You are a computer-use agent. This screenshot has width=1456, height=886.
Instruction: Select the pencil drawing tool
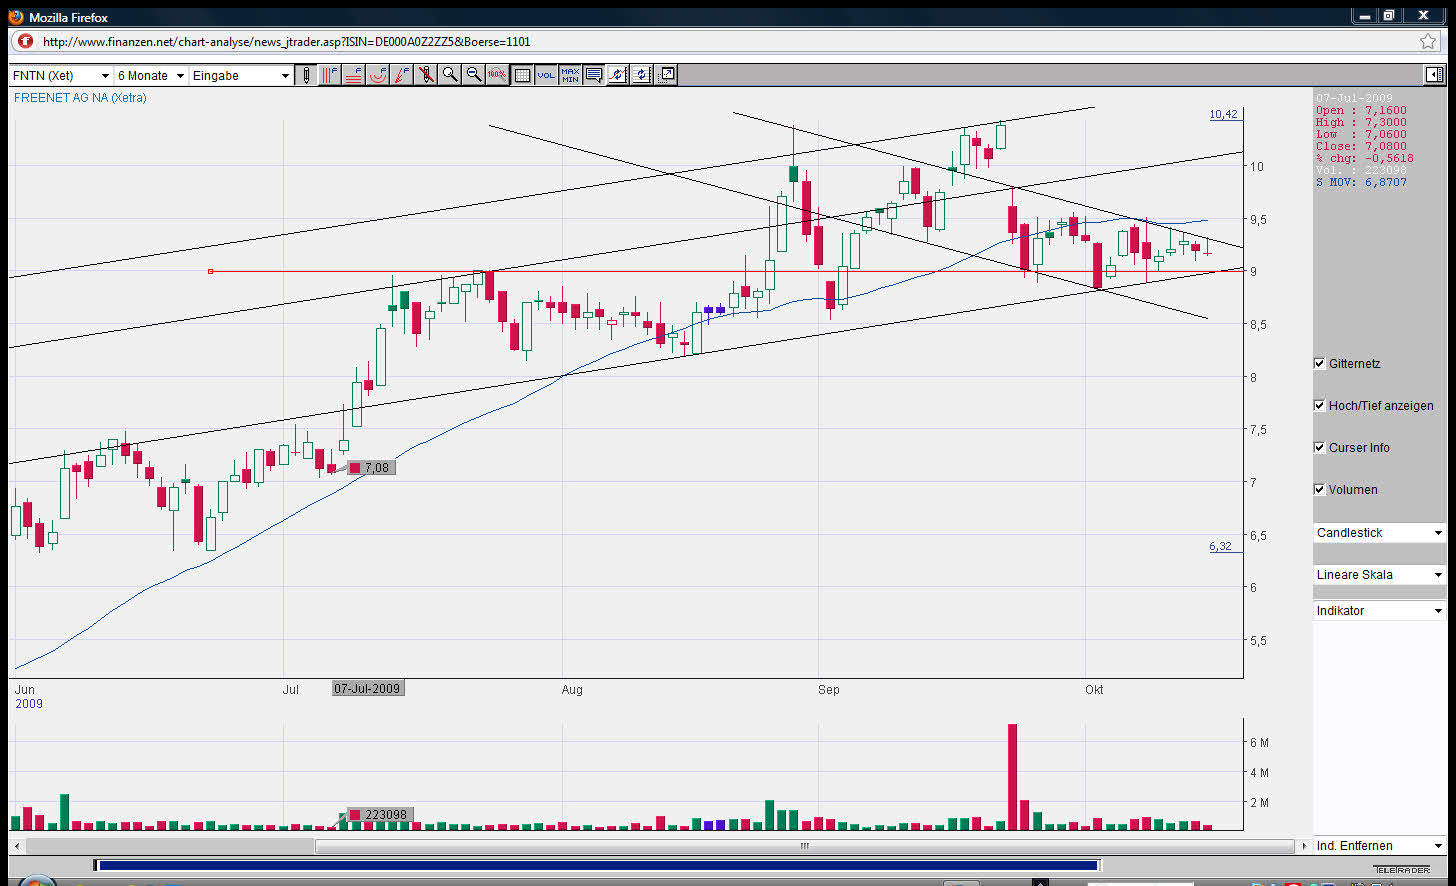click(x=306, y=75)
